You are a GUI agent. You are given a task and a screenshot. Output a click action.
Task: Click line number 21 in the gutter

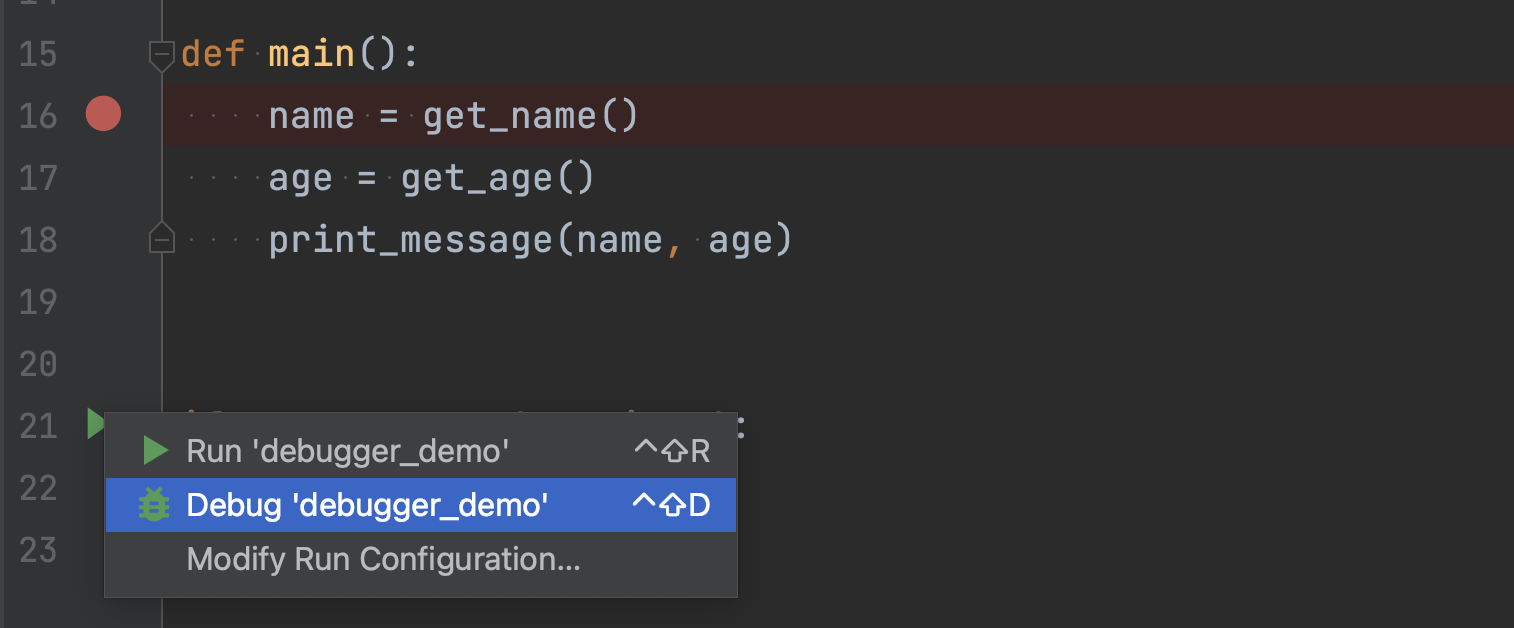coord(37,425)
